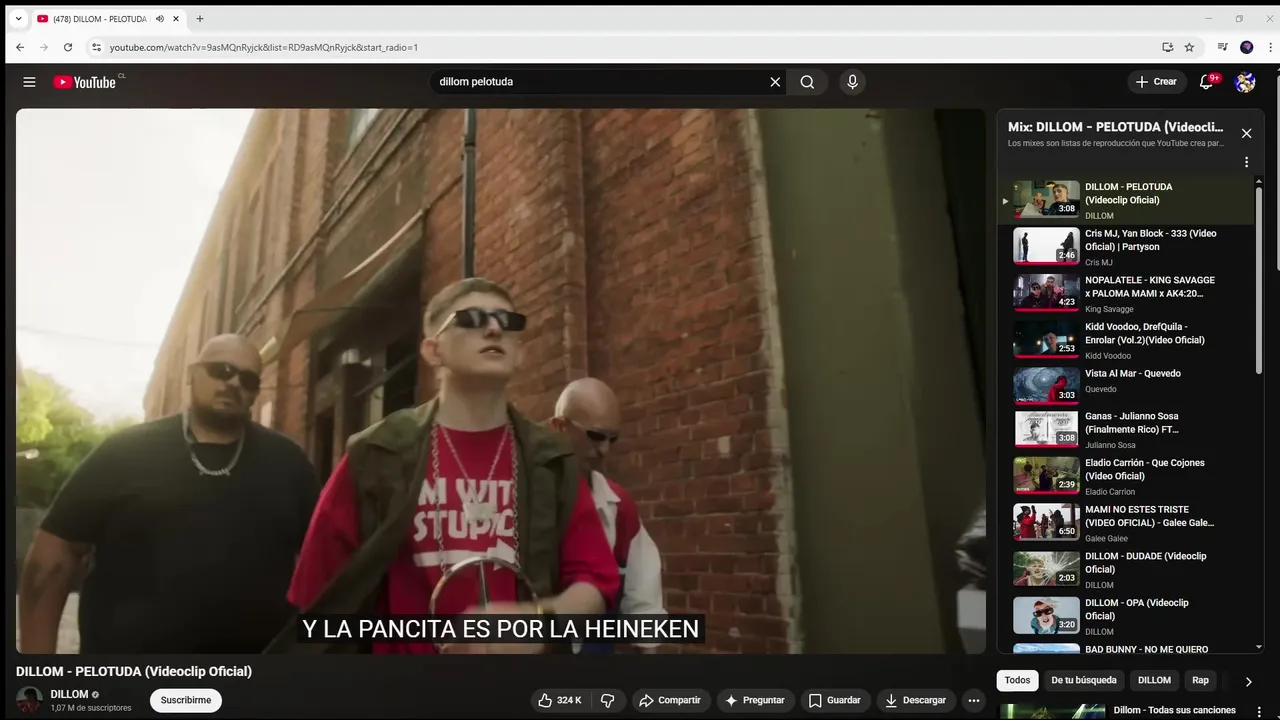
Task: Focus the YouTube search field
Action: pyautogui.click(x=600, y=82)
